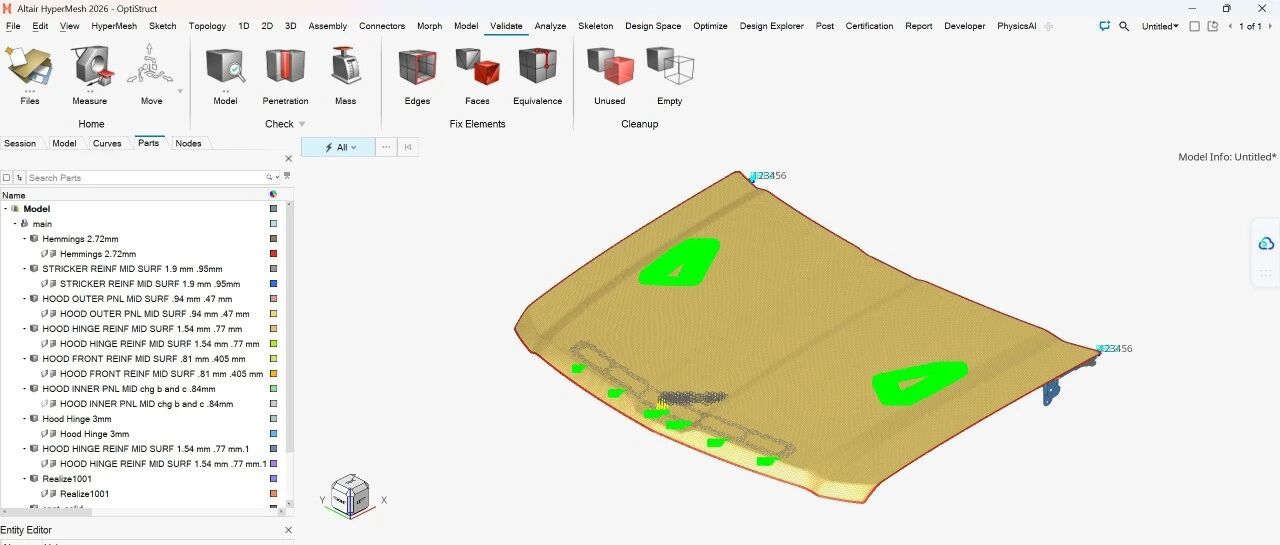1280x545 pixels.
Task: Open the Connectors ribbon tab
Action: tap(382, 26)
